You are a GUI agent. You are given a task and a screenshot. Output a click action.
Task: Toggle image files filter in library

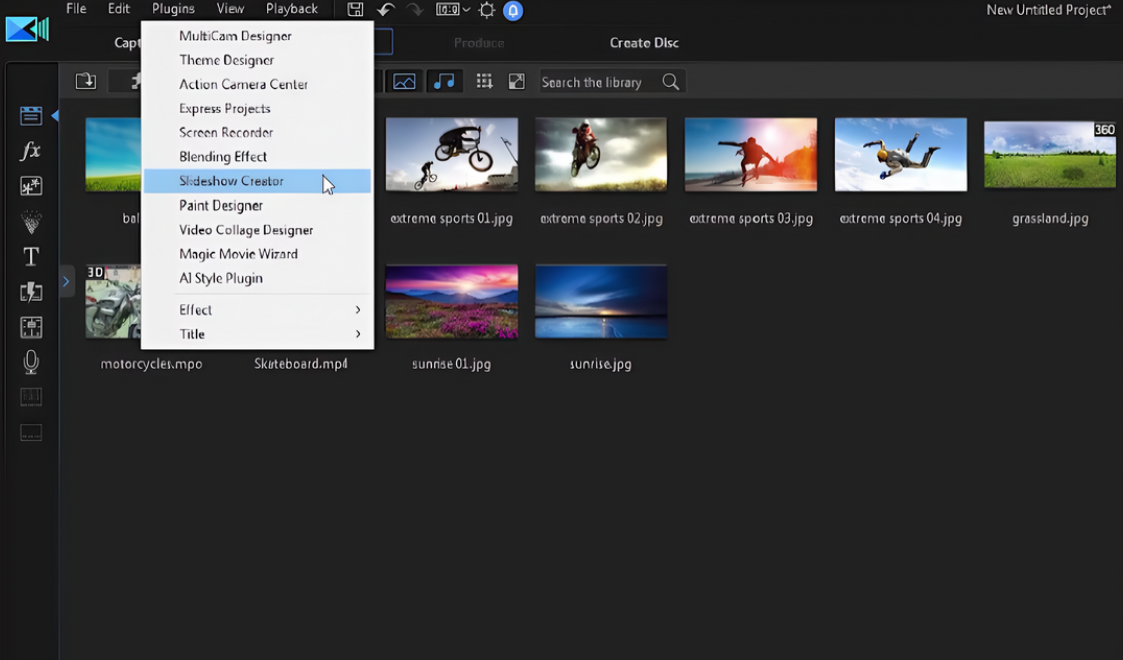[x=404, y=82]
